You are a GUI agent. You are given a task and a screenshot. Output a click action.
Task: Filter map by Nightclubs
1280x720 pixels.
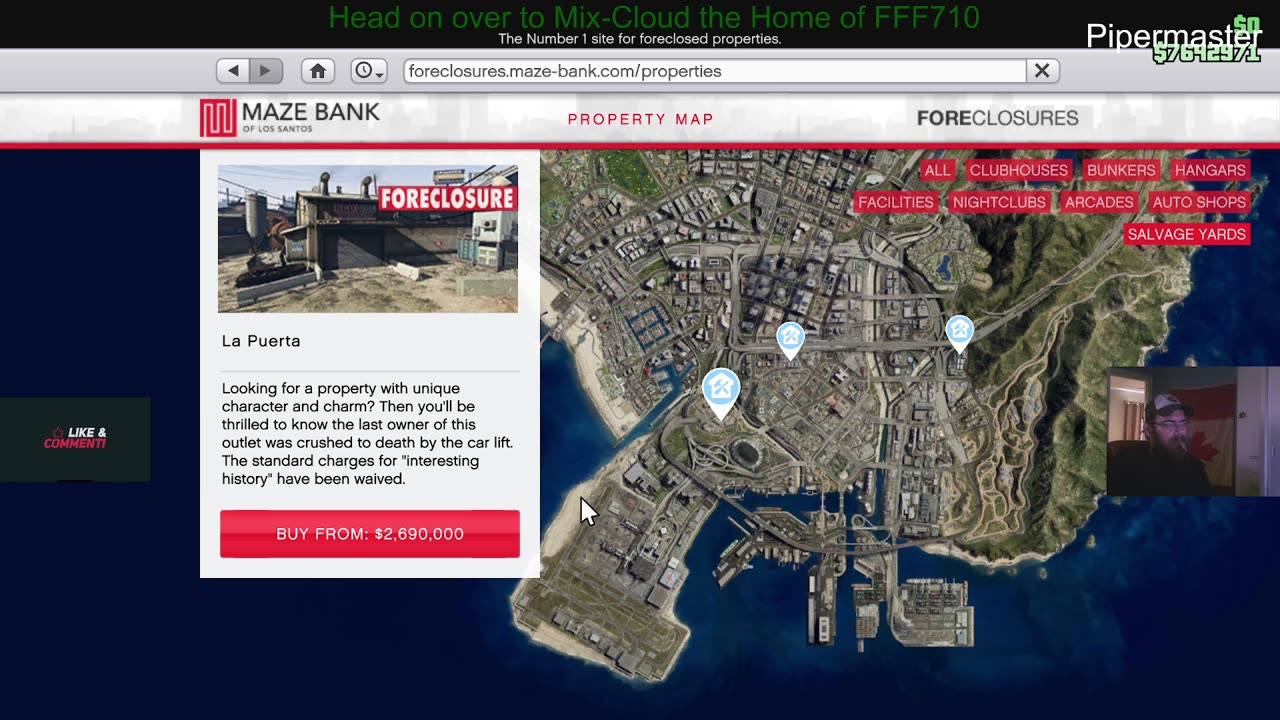pos(999,202)
